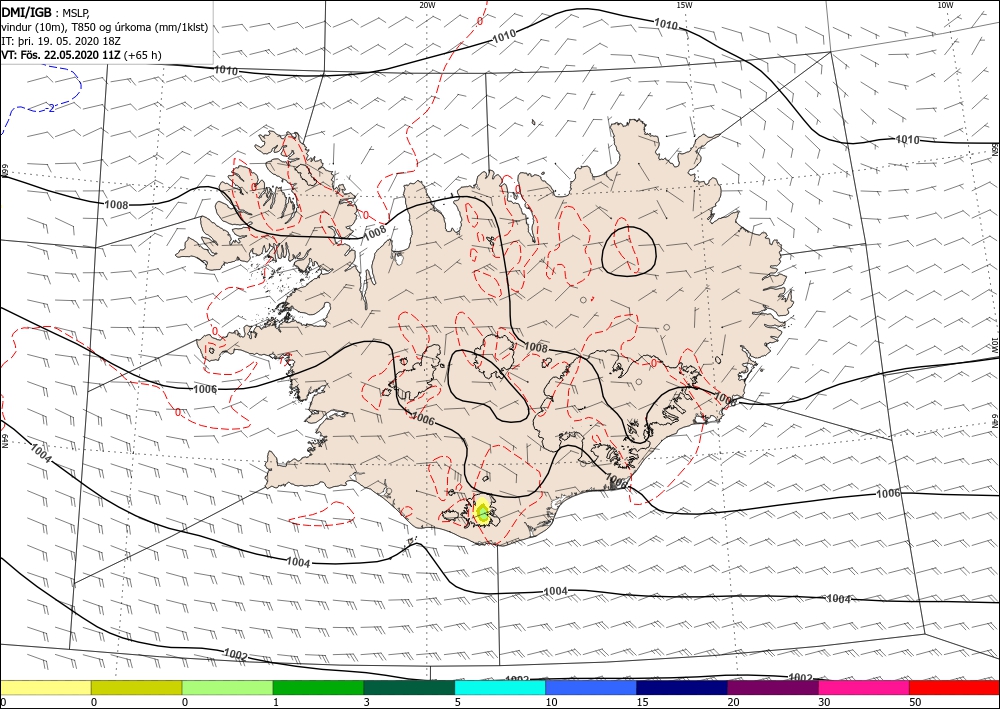Click the legend value "50"
The height and width of the screenshot is (709, 1000).
click(x=915, y=702)
